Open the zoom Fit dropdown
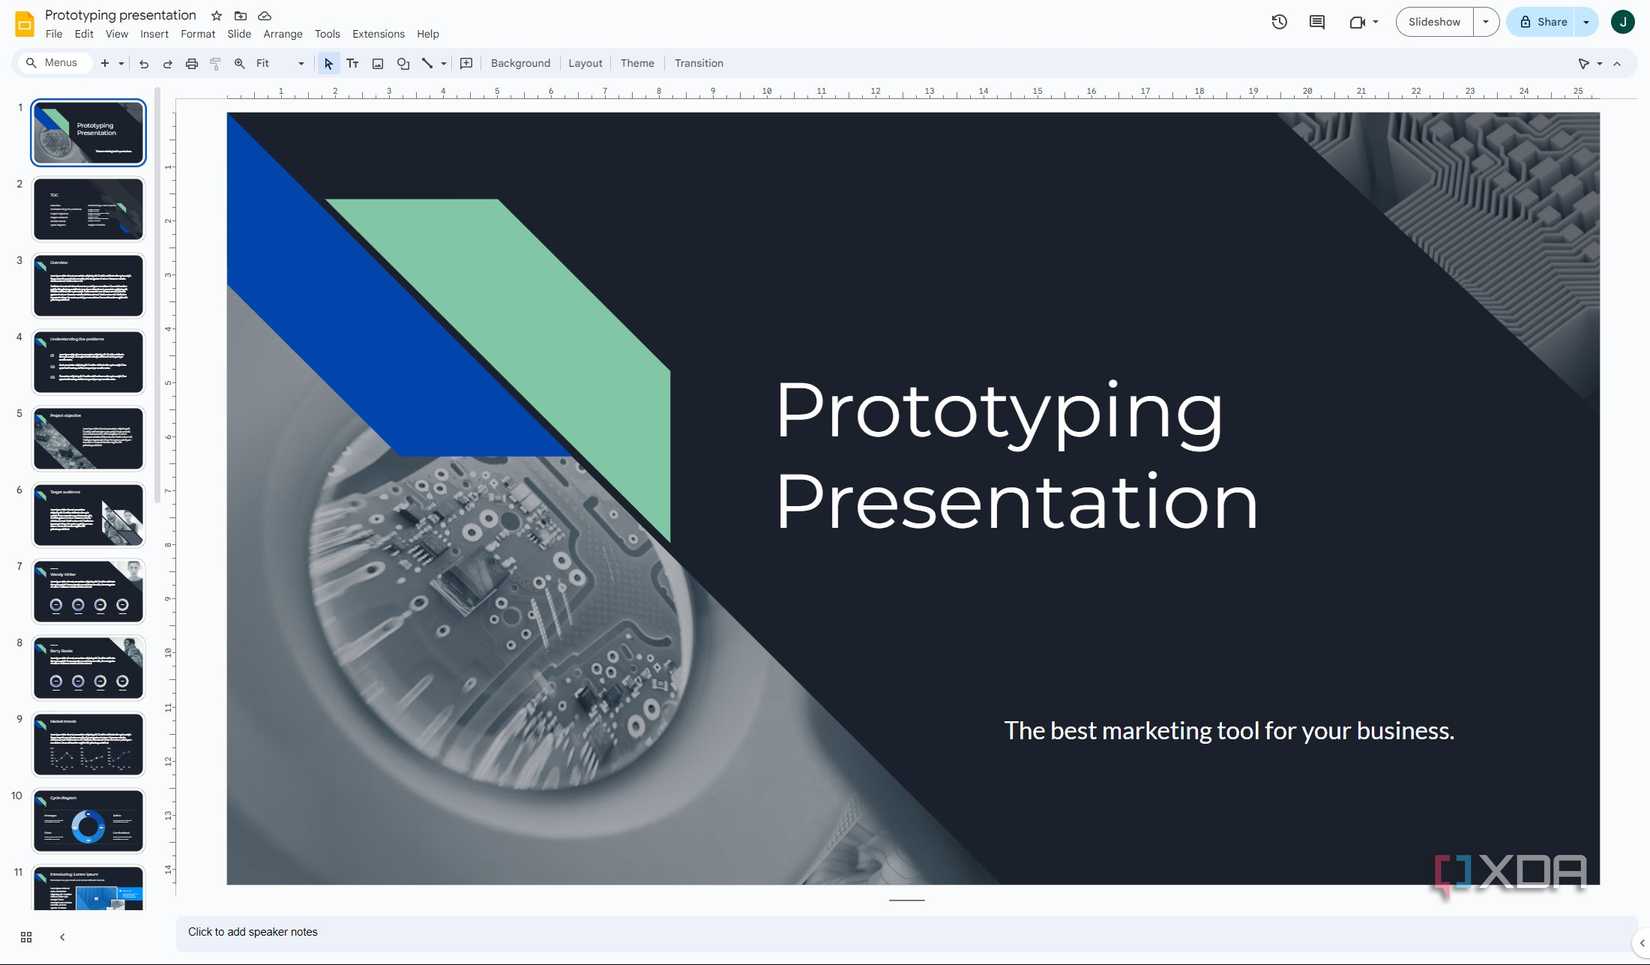The width and height of the screenshot is (1650, 965). pyautogui.click(x=299, y=63)
